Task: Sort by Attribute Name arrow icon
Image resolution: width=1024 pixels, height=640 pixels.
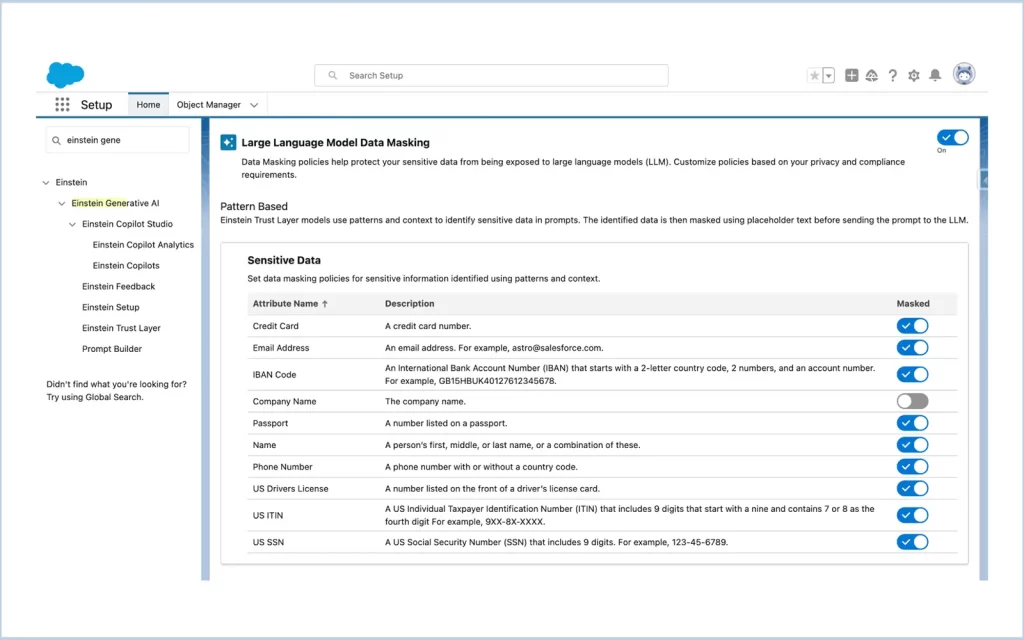Action: 325,304
